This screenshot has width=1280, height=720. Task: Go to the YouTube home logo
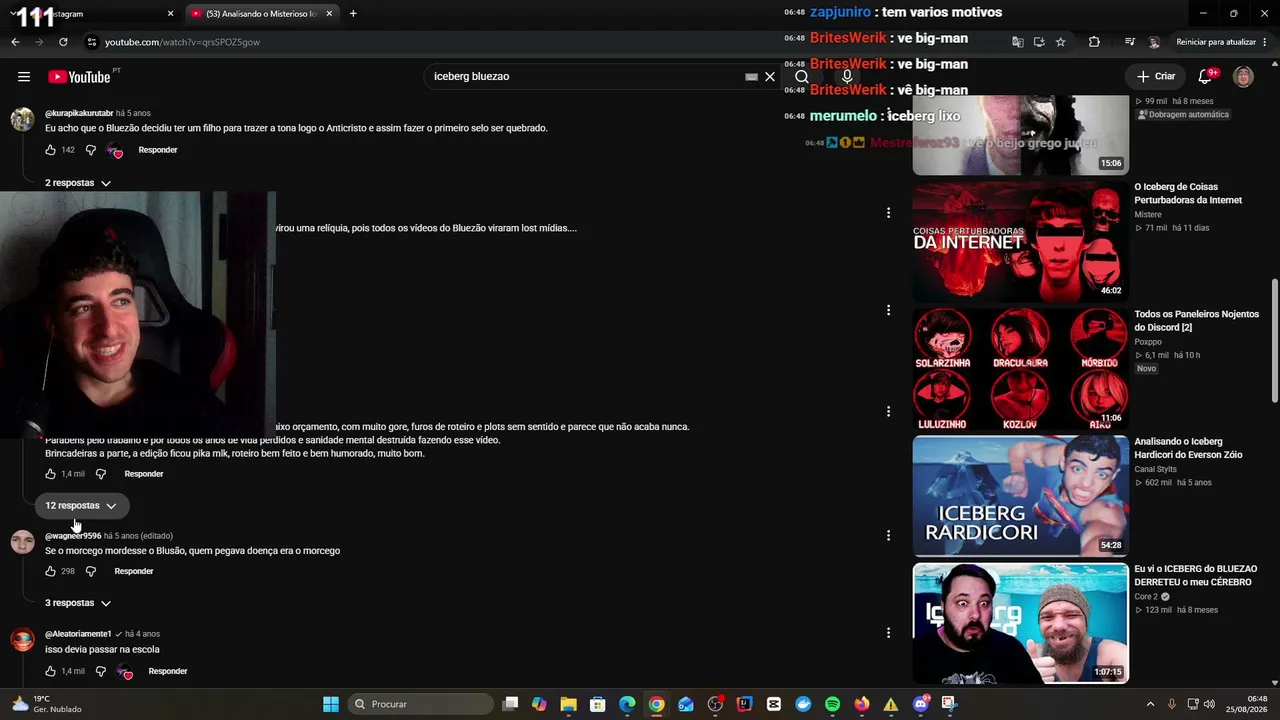point(79,77)
